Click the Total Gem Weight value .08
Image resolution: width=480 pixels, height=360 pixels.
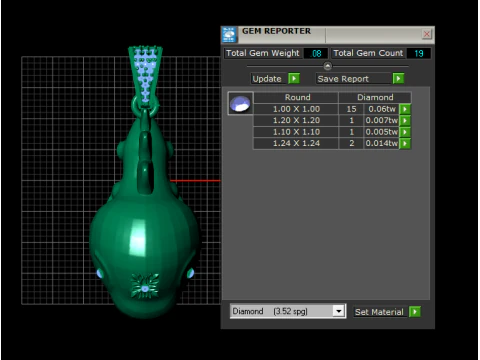[x=316, y=53]
